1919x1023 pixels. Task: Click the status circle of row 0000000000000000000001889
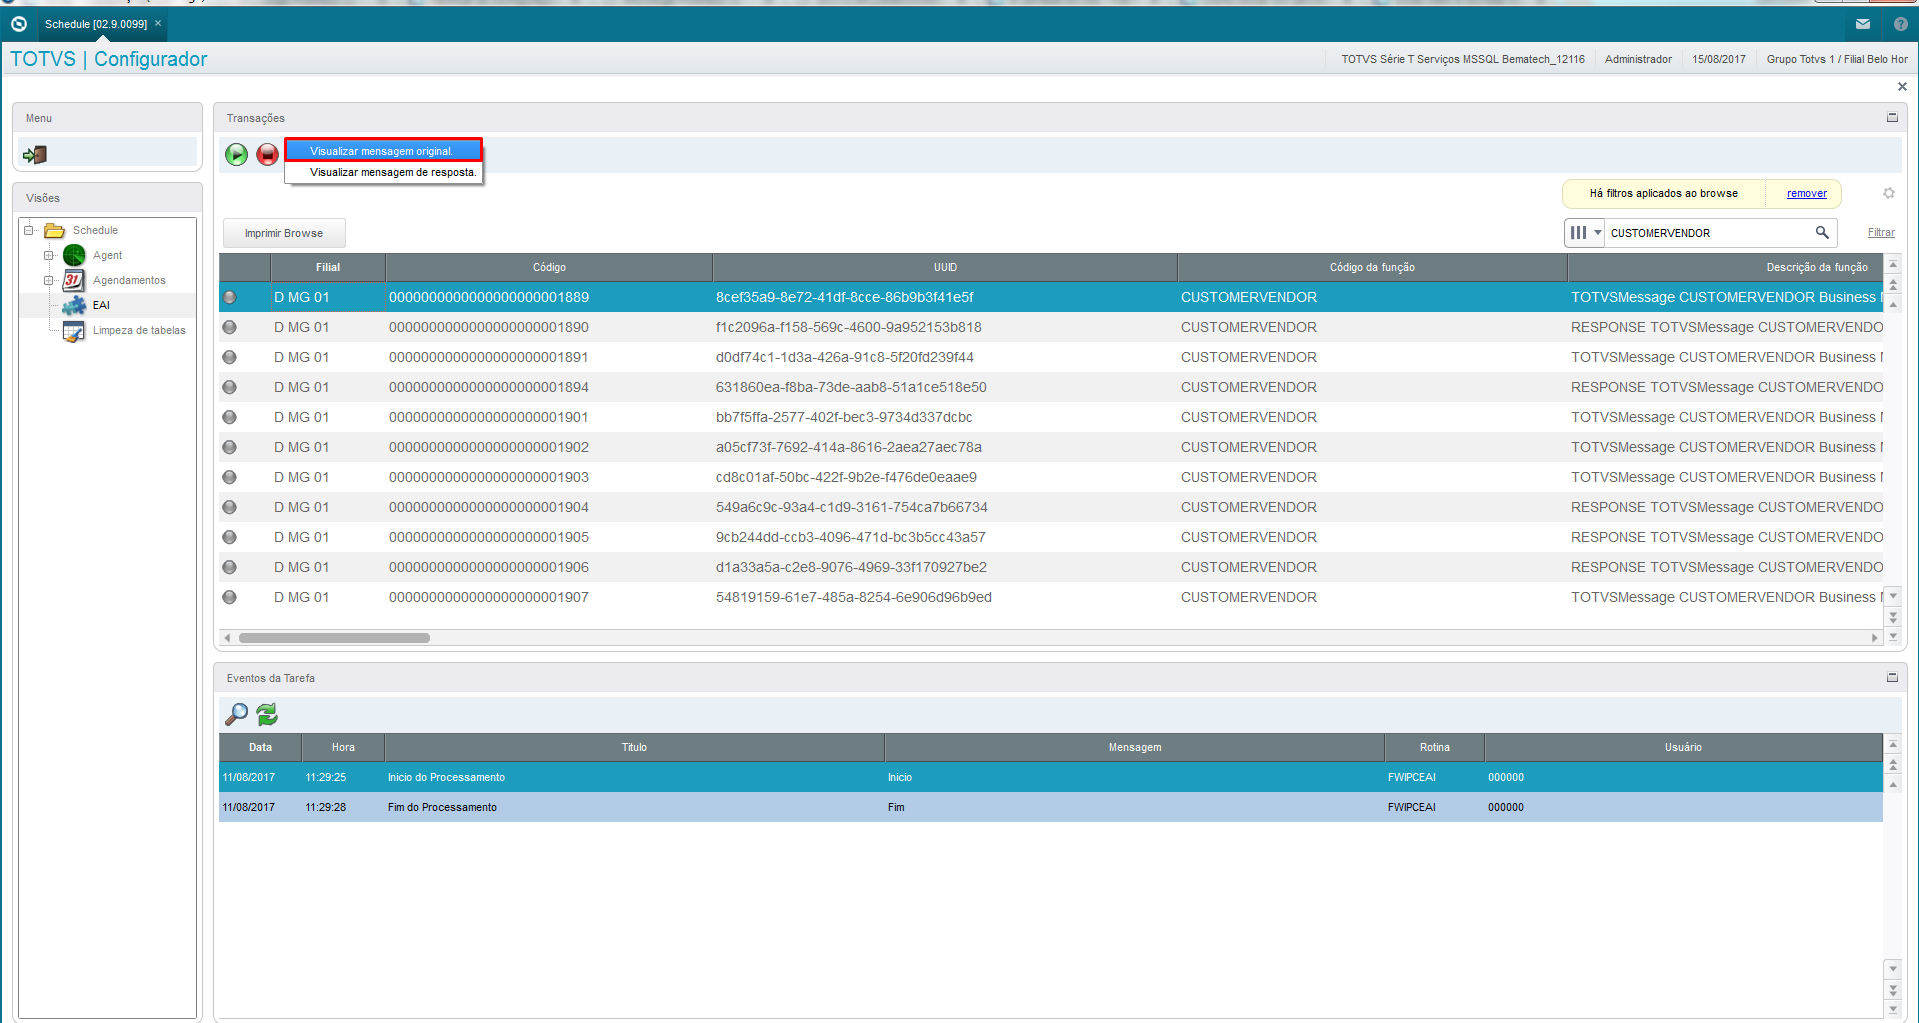point(230,297)
